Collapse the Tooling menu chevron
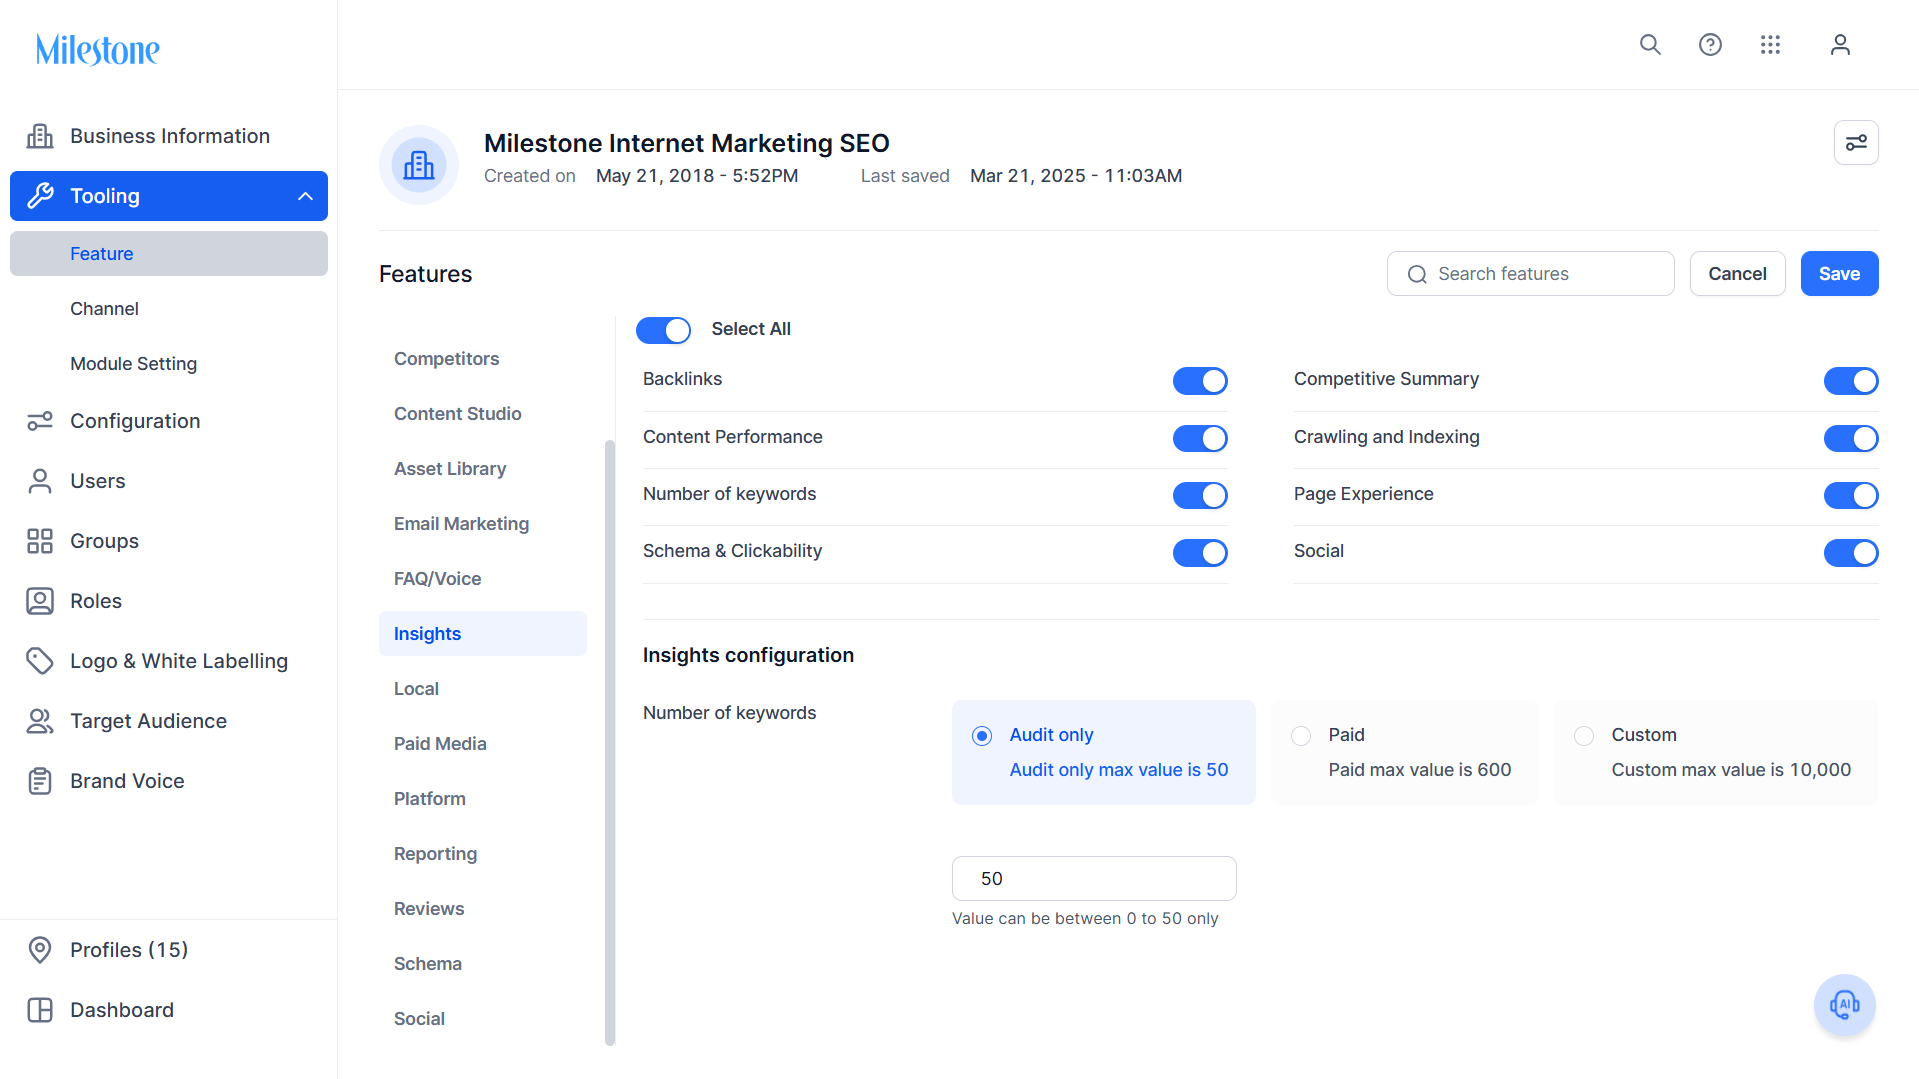This screenshot has width=1919, height=1079. [x=306, y=196]
